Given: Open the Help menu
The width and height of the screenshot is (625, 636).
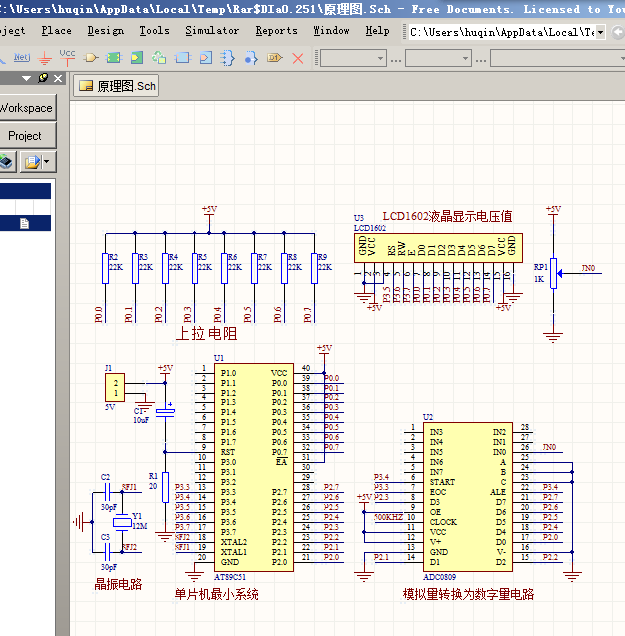Looking at the screenshot, I should pos(377,31).
